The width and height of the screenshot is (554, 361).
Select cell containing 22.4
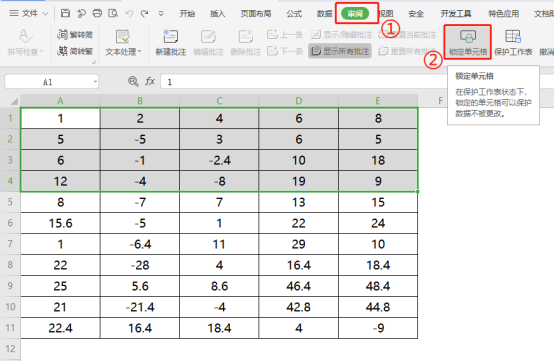(x=60, y=328)
